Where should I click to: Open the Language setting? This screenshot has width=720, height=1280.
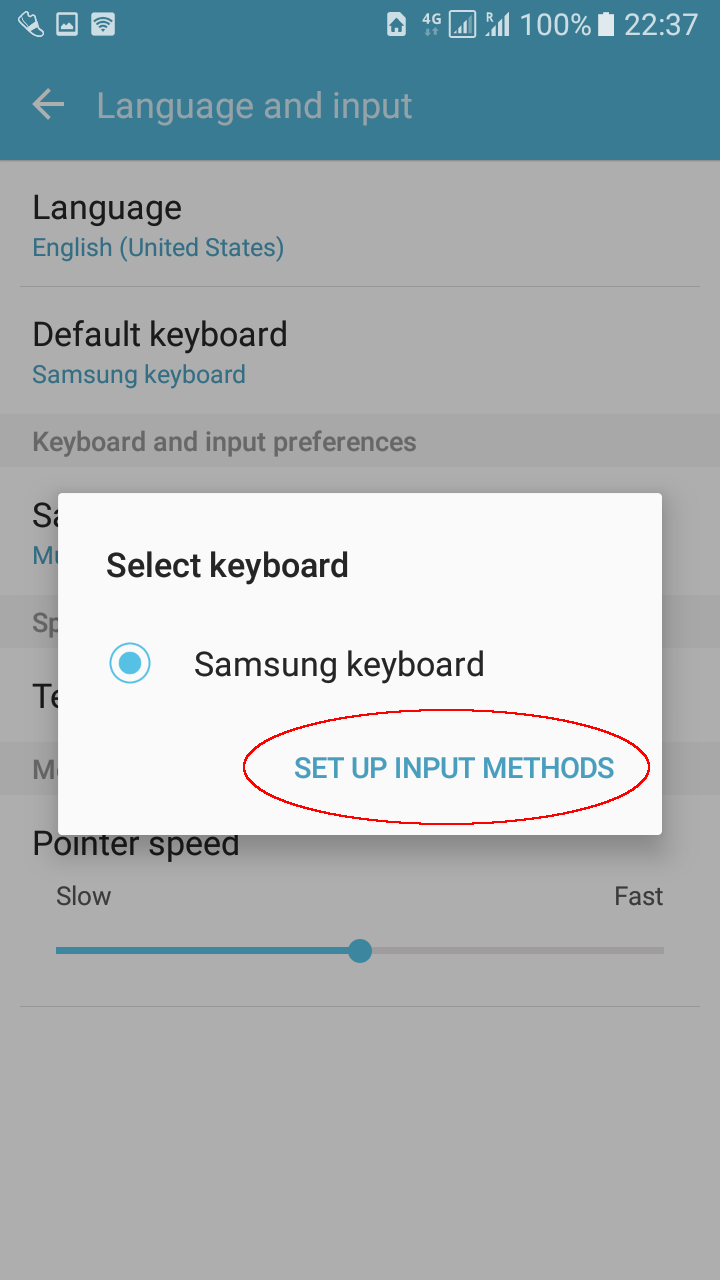360,226
